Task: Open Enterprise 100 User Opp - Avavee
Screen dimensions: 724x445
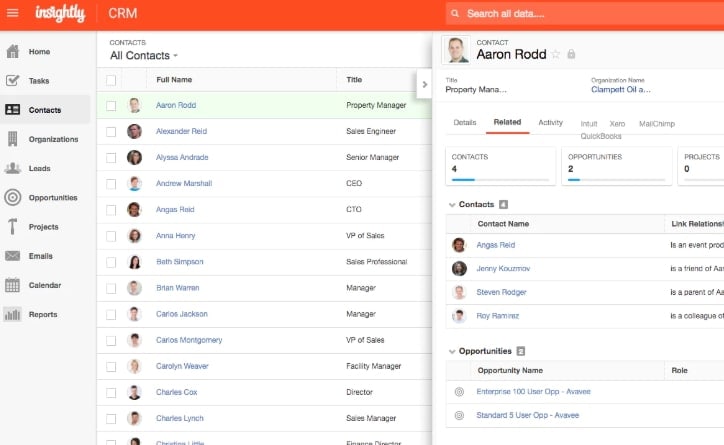Action: 533,391
